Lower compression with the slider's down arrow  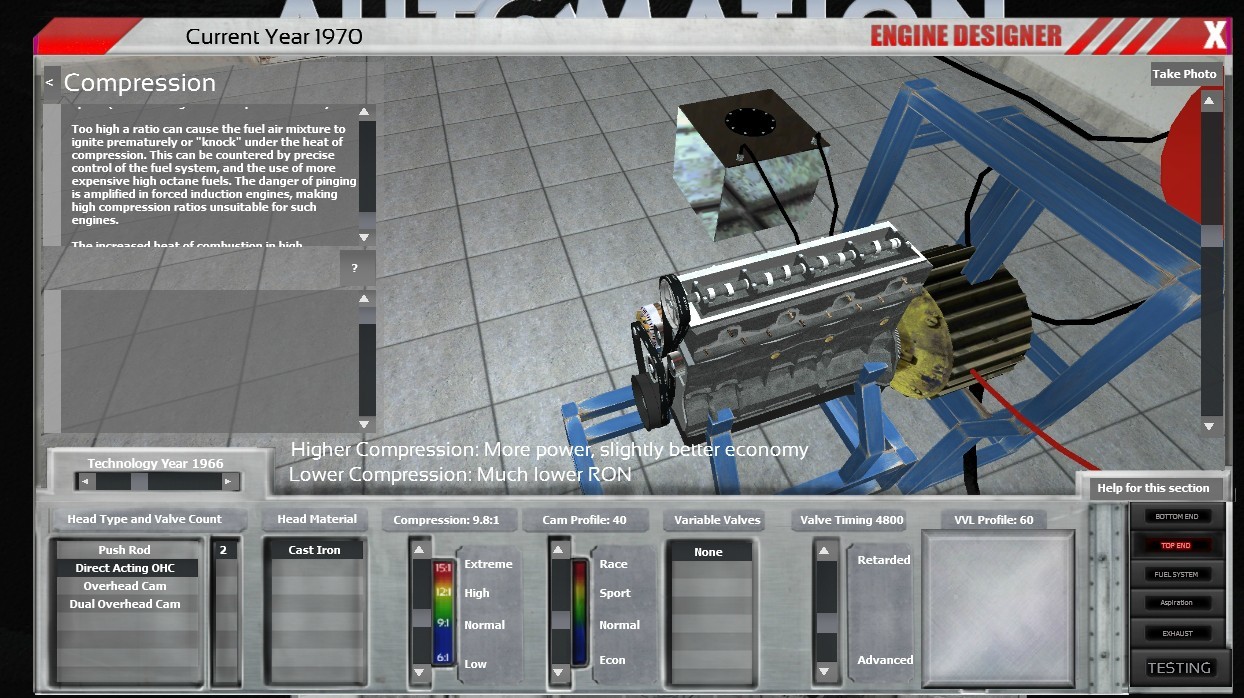tap(420, 674)
